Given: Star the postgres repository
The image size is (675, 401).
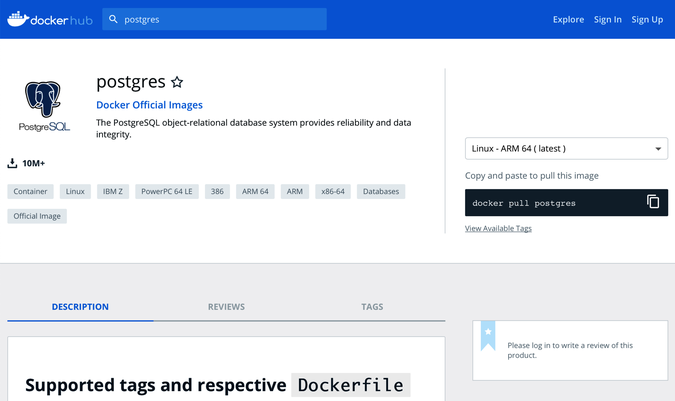Looking at the screenshot, I should tap(177, 82).
